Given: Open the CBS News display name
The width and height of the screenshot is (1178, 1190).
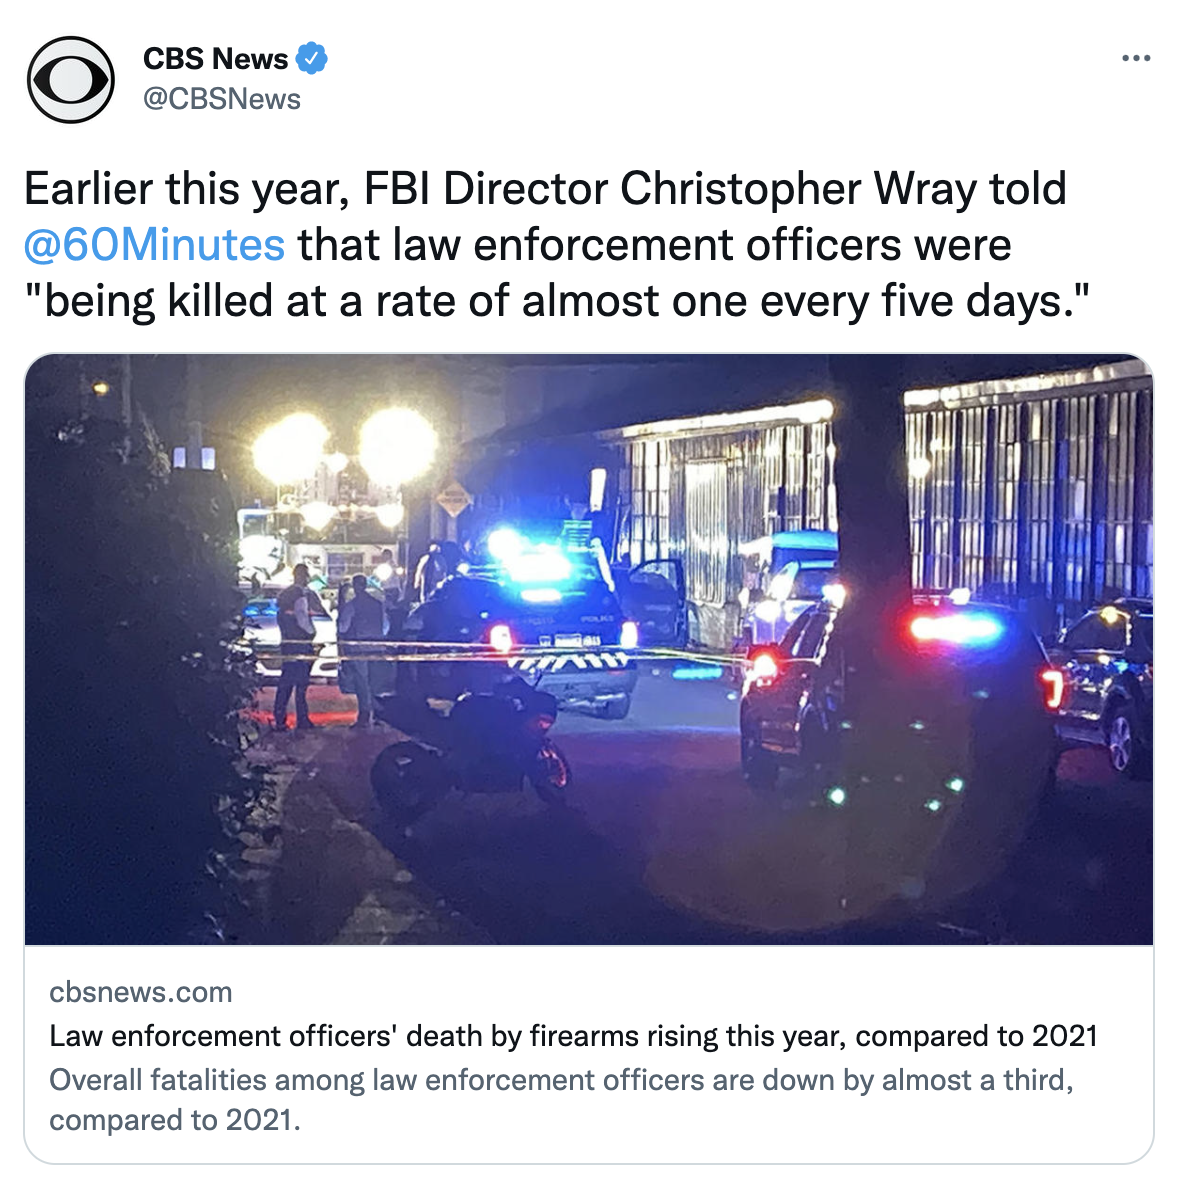Looking at the screenshot, I should (x=216, y=58).
